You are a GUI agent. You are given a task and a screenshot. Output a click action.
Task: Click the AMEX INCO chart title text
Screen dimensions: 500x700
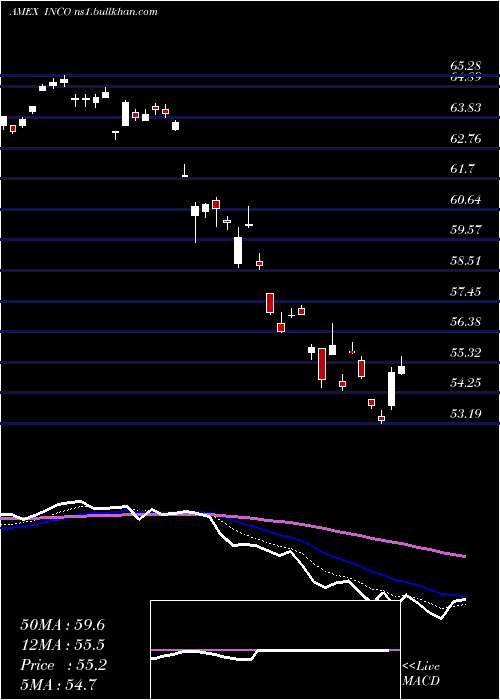pos(83,12)
